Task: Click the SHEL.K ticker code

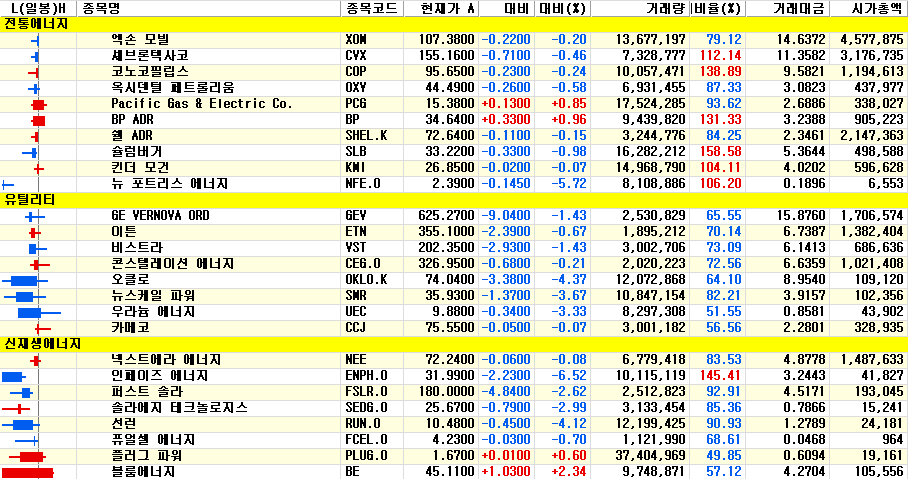Action: pyautogui.click(x=366, y=136)
